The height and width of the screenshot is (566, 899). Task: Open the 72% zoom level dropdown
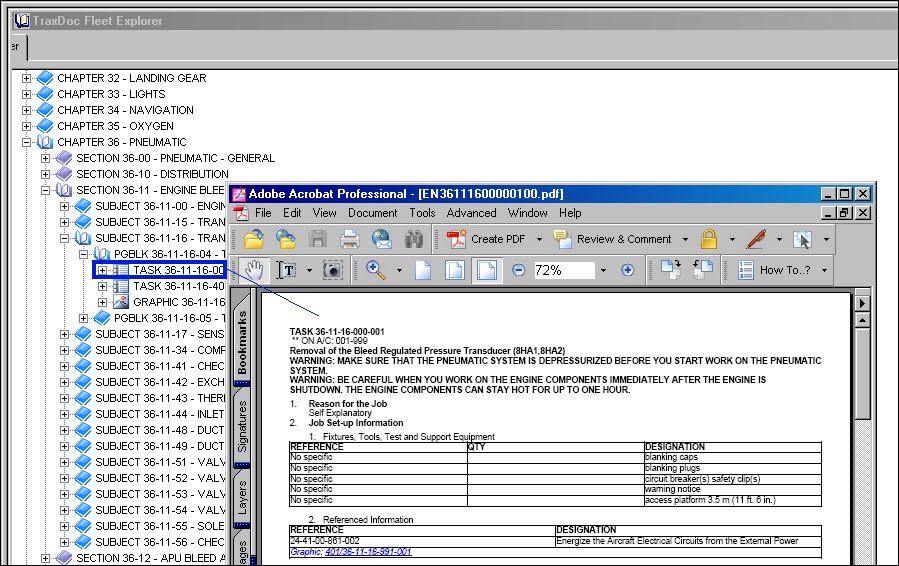(603, 270)
